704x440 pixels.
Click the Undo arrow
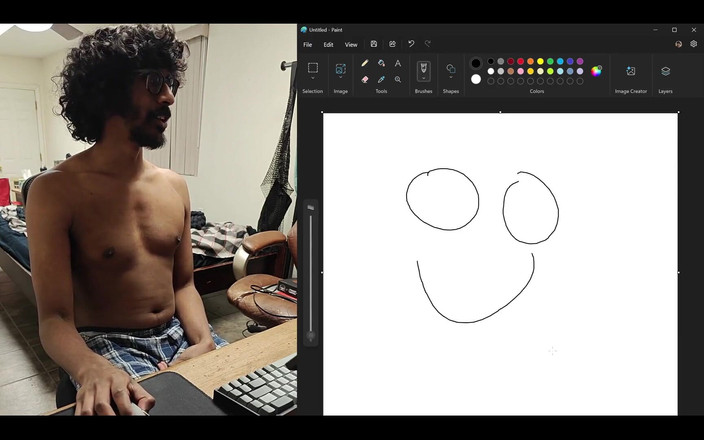[x=410, y=44]
